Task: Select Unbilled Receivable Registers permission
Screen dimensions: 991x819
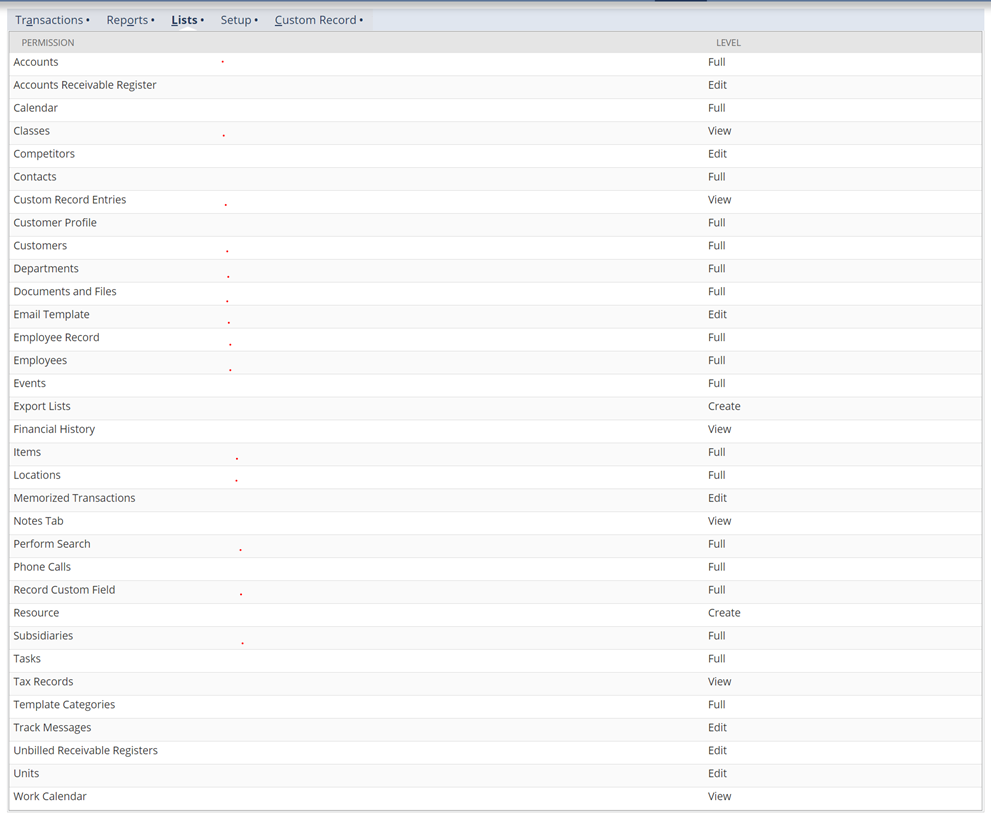Action: point(85,751)
